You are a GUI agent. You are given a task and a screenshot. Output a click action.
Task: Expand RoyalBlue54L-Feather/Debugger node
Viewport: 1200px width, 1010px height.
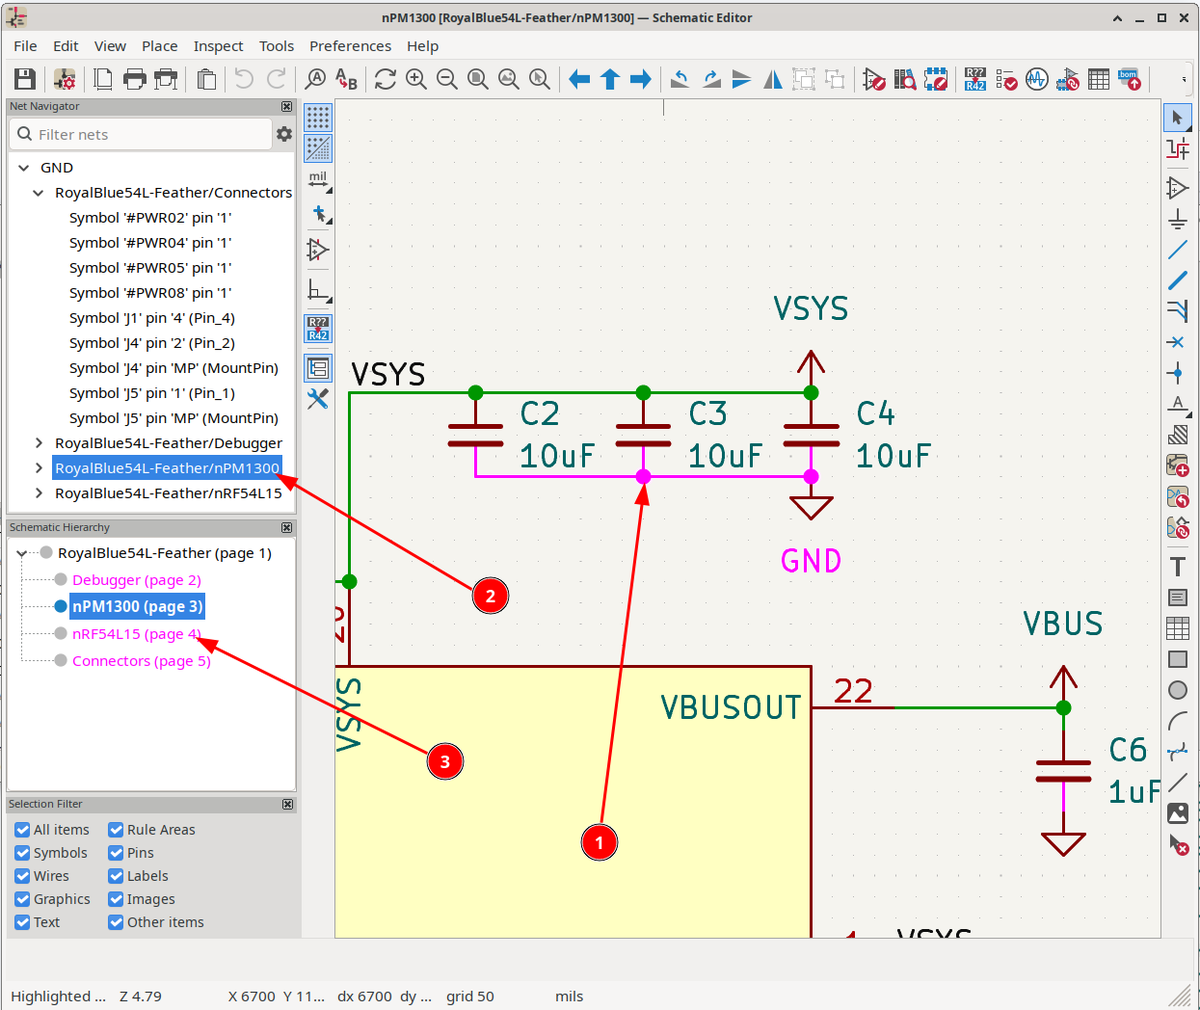[39, 443]
